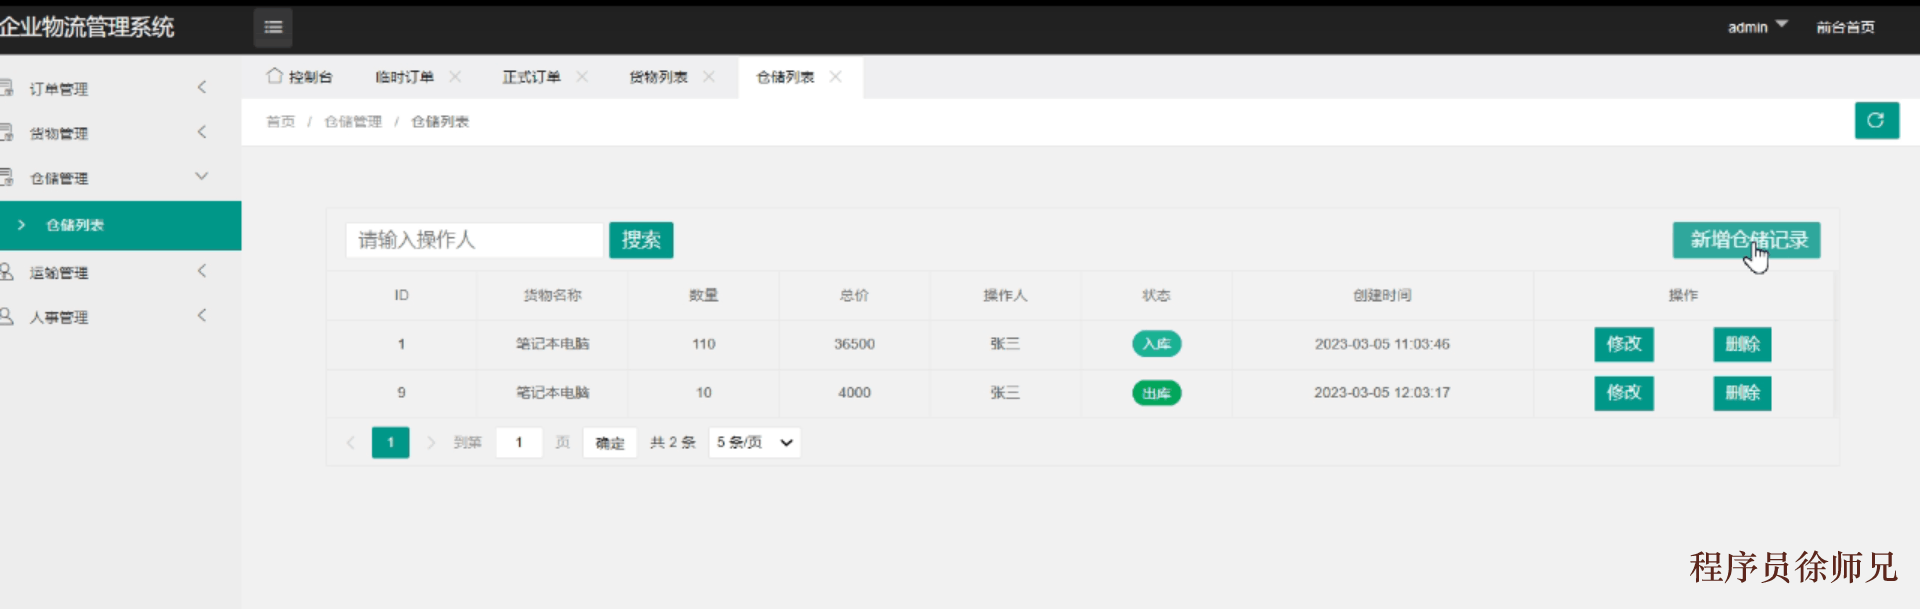Viewport: 1920px width, 609px height.
Task: Close the 正式订单 tab
Action: pos(582,76)
